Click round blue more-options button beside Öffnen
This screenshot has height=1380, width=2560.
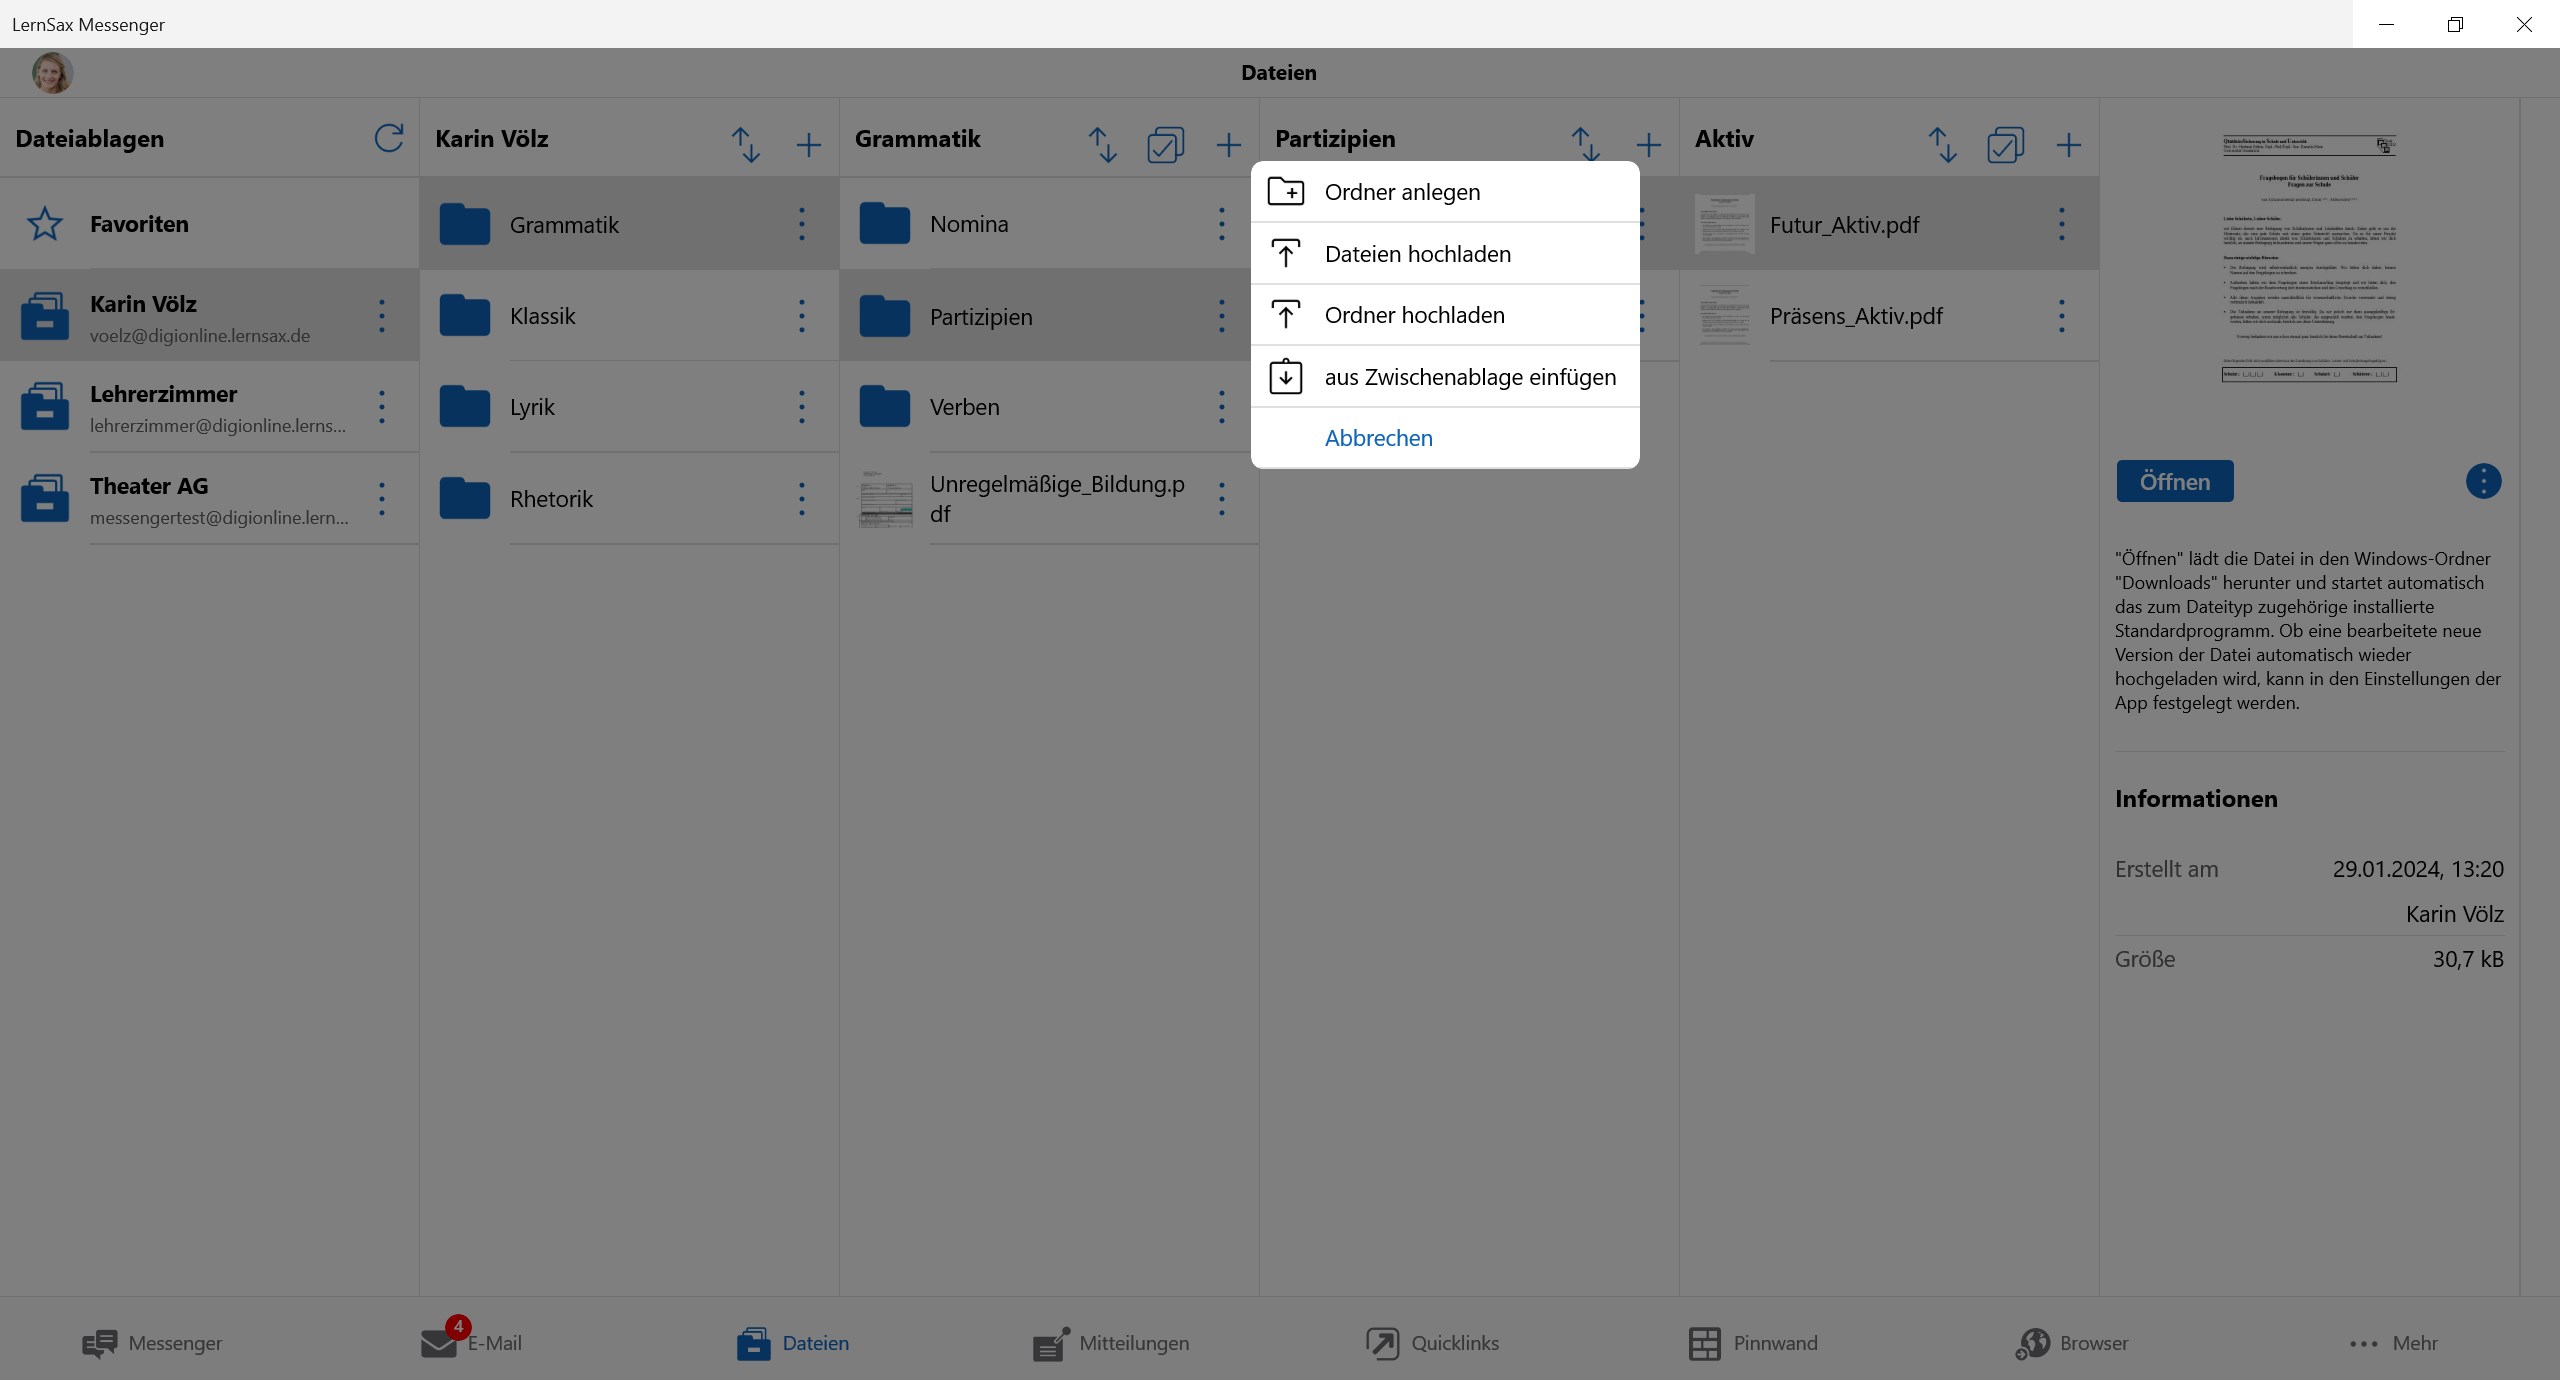(2483, 482)
